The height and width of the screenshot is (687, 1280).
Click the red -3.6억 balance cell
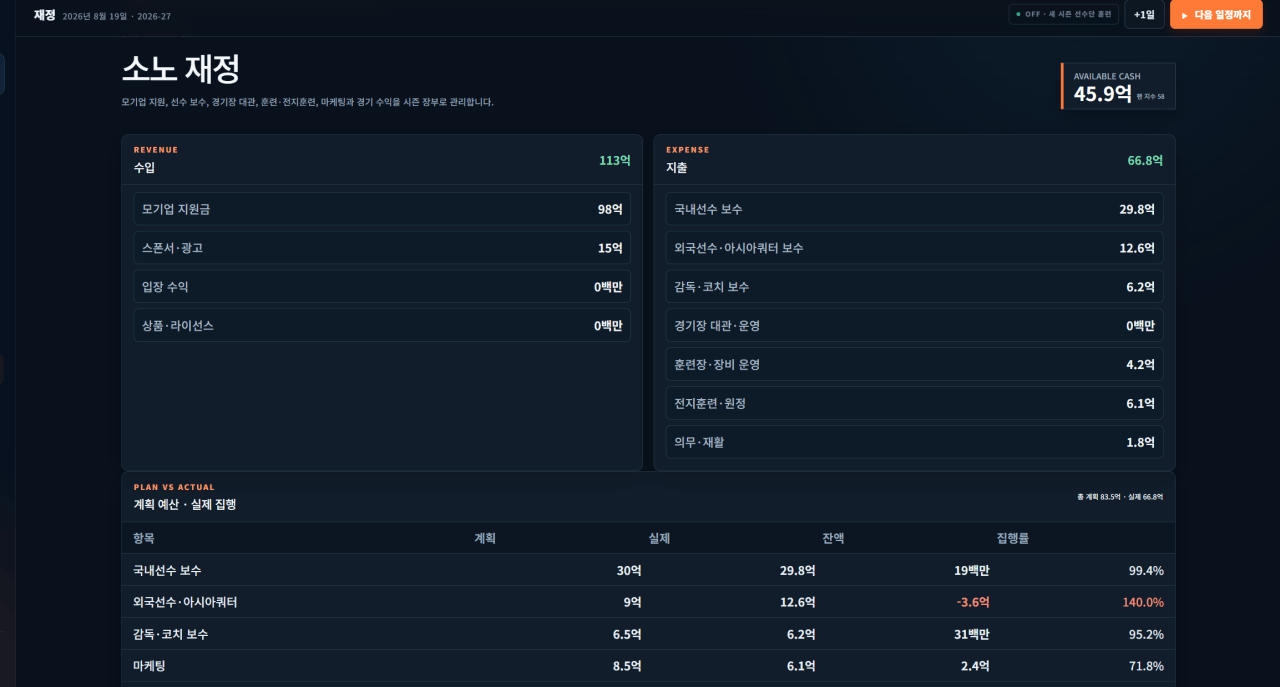[x=973, y=602]
